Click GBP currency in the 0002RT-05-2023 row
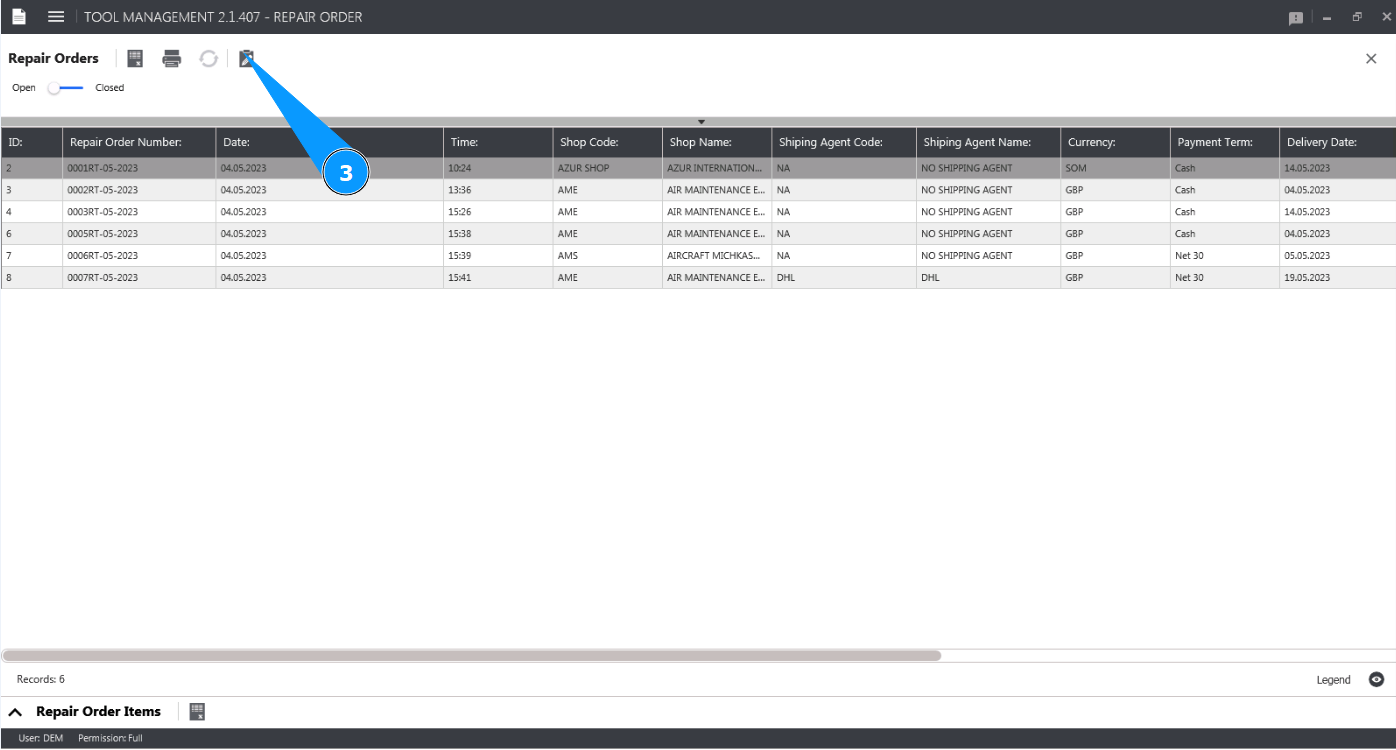This screenshot has width=1396, height=750. (x=1116, y=190)
